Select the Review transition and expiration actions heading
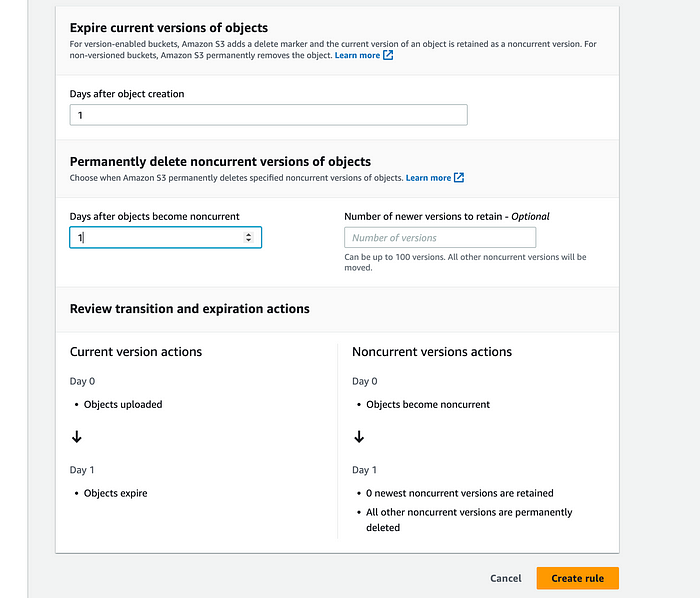Image resolution: width=700 pixels, height=598 pixels. (189, 309)
